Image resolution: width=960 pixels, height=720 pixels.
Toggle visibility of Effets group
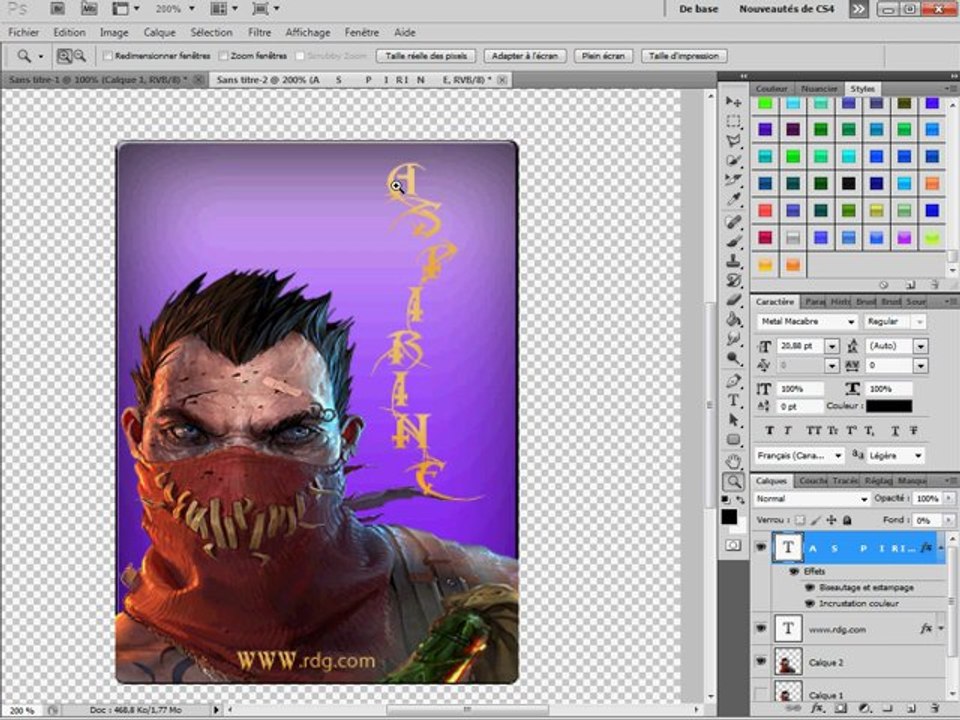tap(795, 571)
